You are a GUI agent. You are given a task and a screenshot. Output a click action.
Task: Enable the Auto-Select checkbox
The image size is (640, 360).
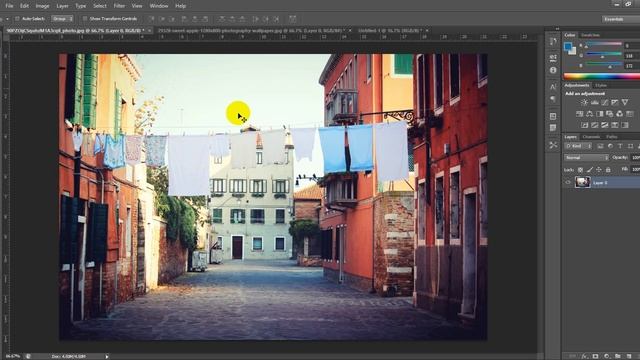[17, 19]
